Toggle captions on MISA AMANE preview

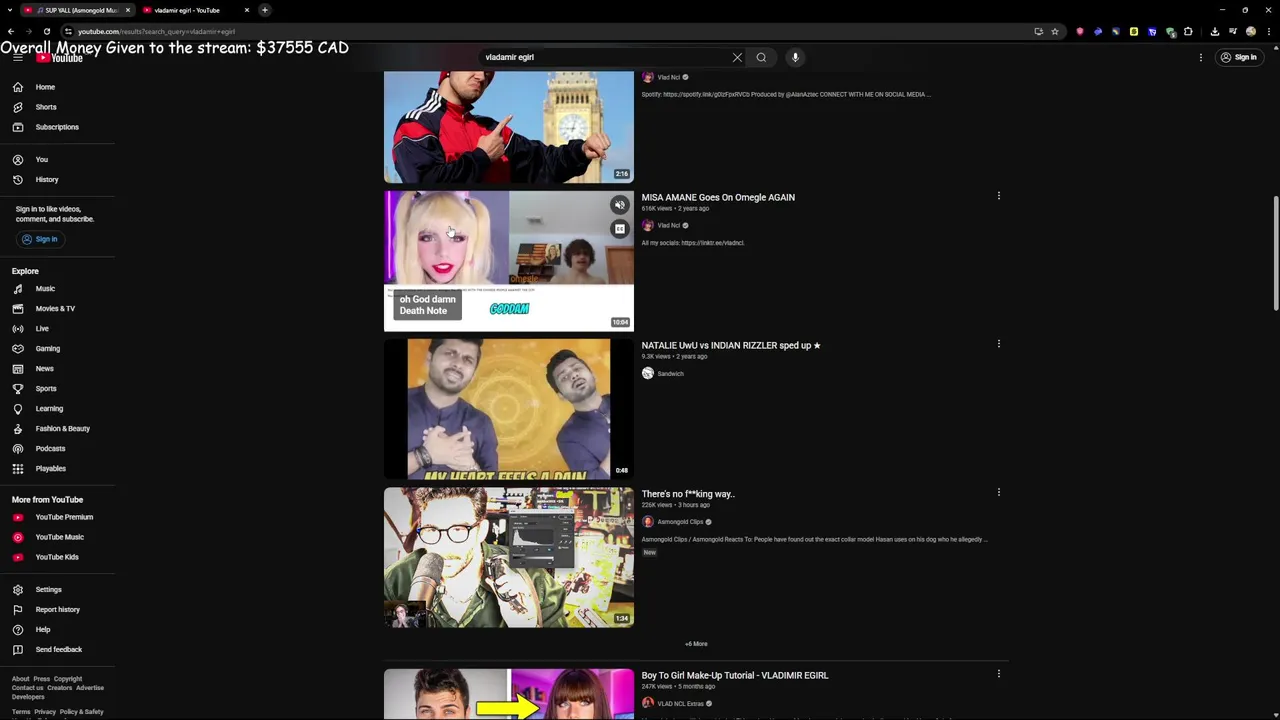[620, 229]
